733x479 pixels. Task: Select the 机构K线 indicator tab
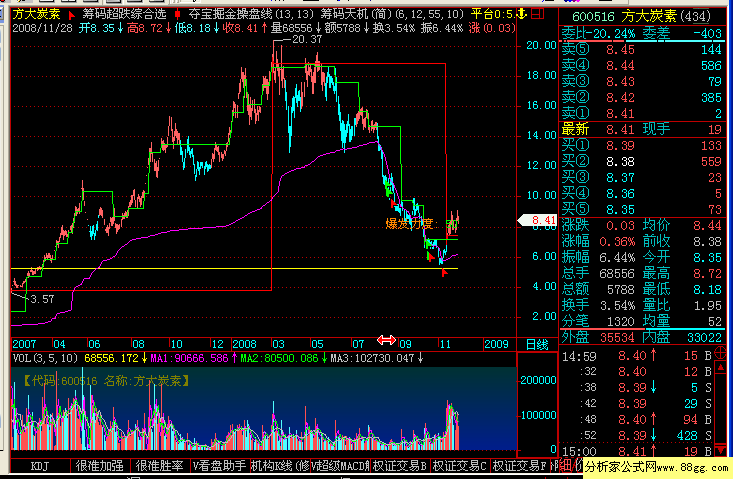[x=280, y=466]
